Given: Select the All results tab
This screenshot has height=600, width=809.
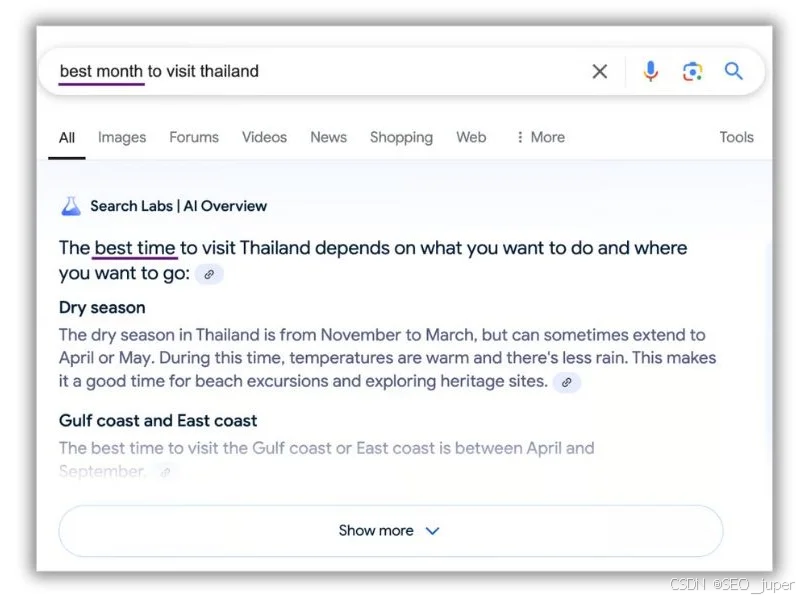Looking at the screenshot, I should [x=67, y=138].
